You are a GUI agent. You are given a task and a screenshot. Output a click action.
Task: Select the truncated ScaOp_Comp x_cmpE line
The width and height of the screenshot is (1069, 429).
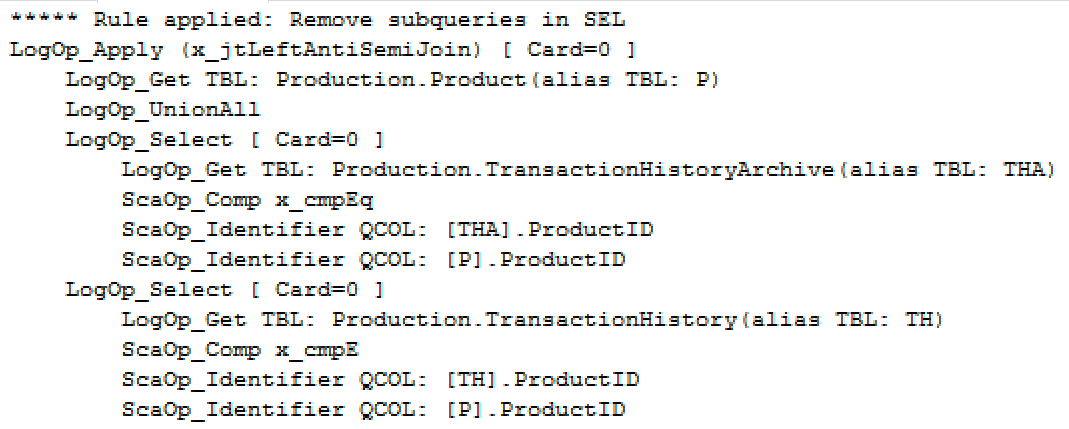coord(240,349)
